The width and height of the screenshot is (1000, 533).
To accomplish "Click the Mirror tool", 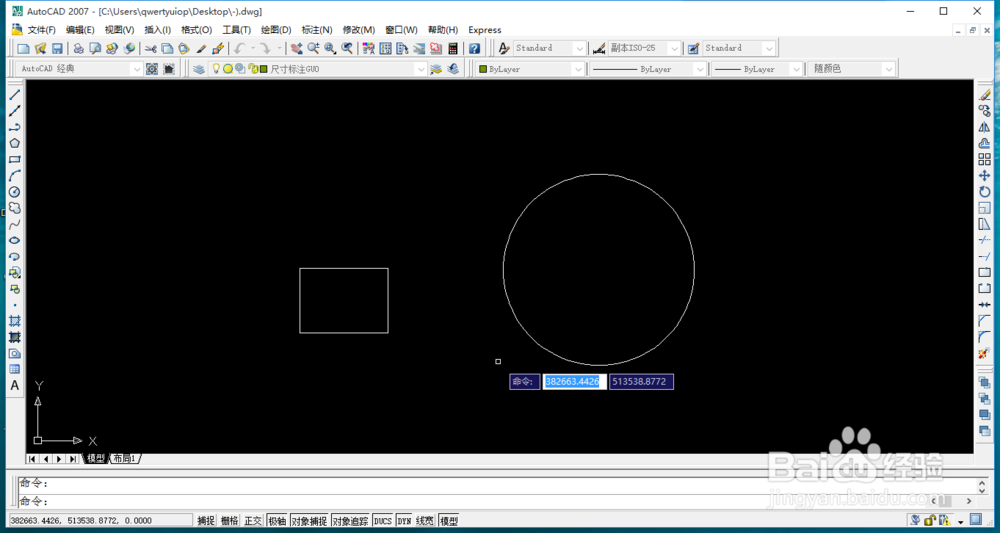I will [x=985, y=127].
